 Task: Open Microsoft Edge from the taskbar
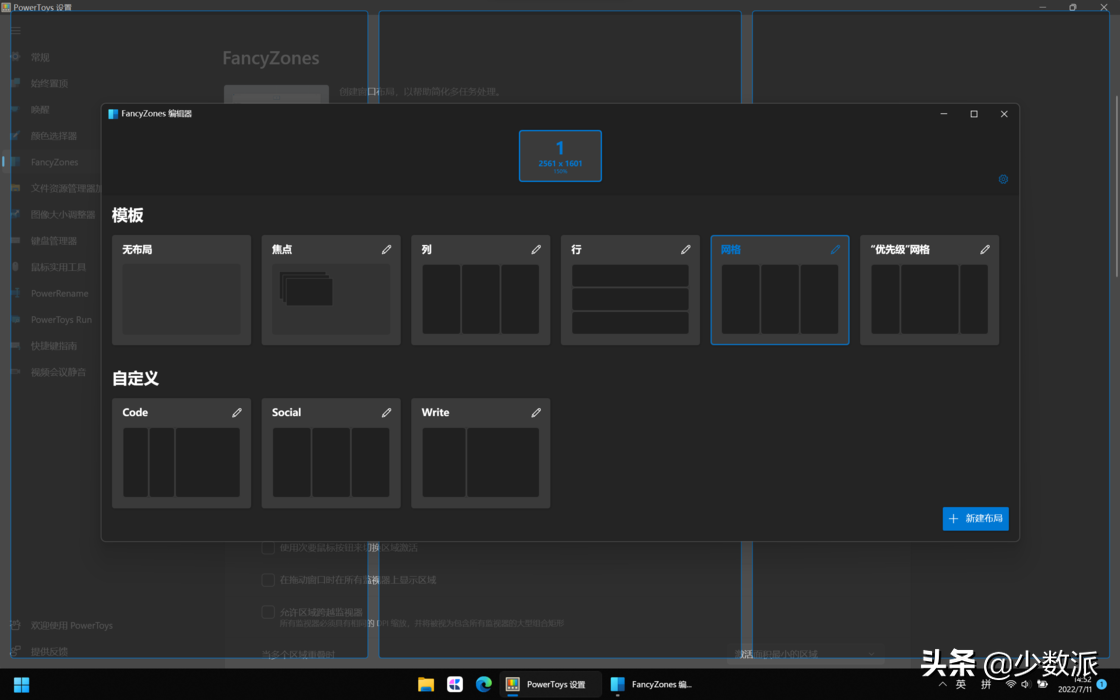[484, 685]
